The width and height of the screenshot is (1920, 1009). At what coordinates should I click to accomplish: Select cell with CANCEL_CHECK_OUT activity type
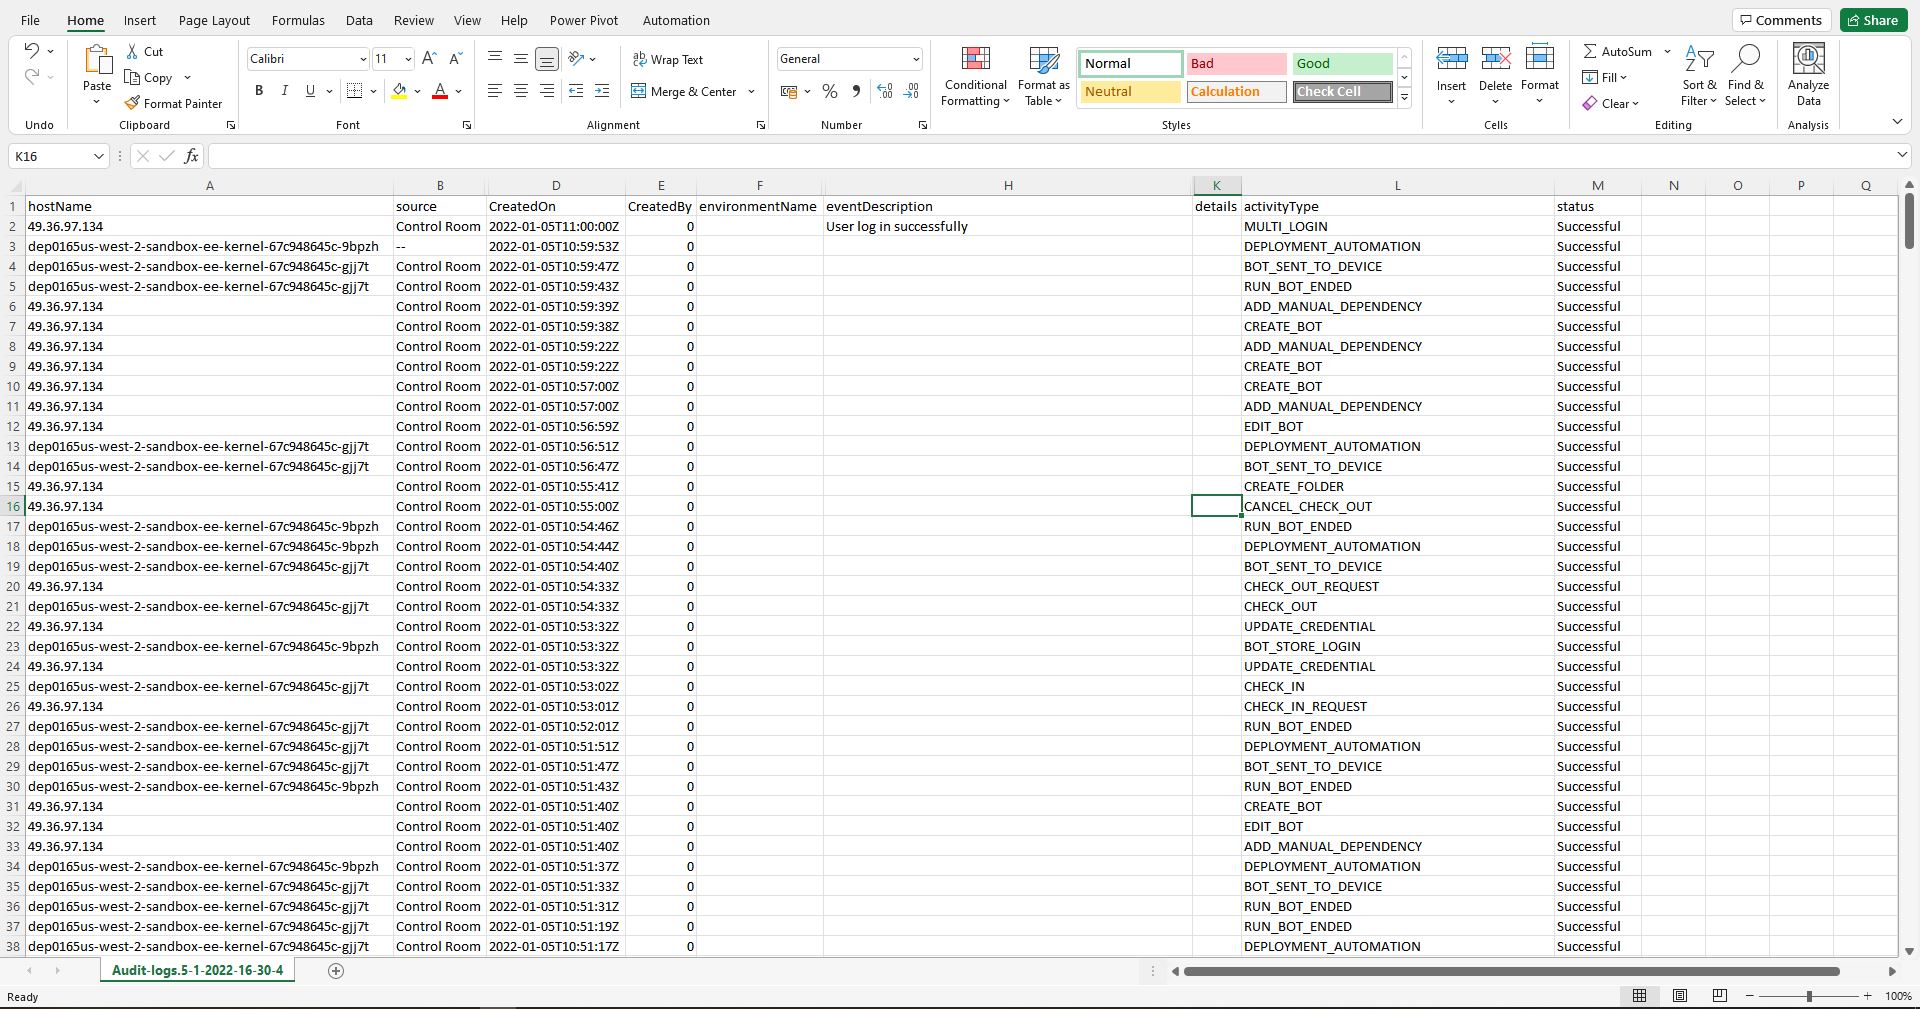tap(1307, 506)
